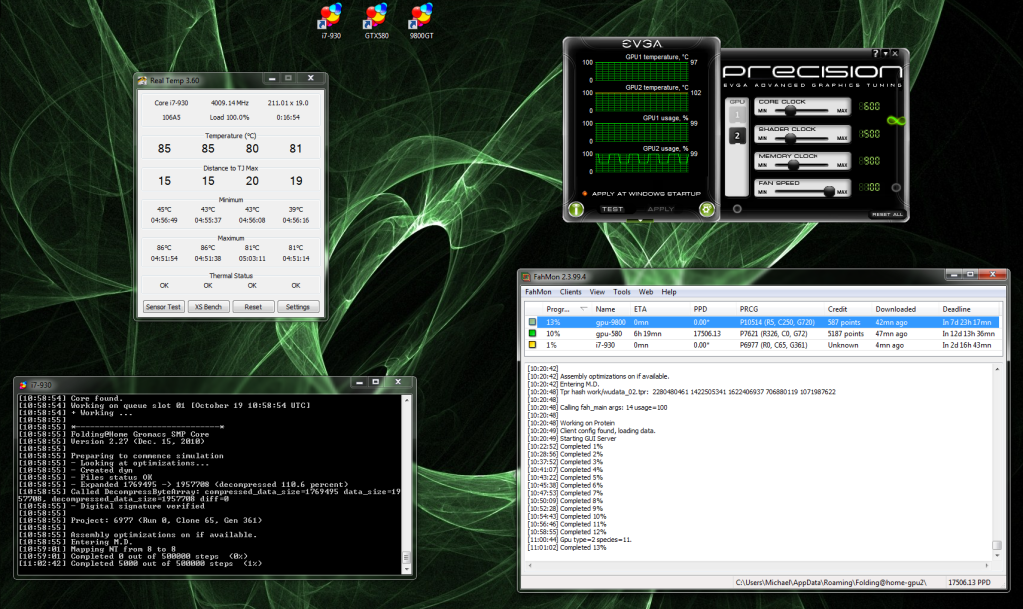Minimize the Real Temp window

coord(272,78)
